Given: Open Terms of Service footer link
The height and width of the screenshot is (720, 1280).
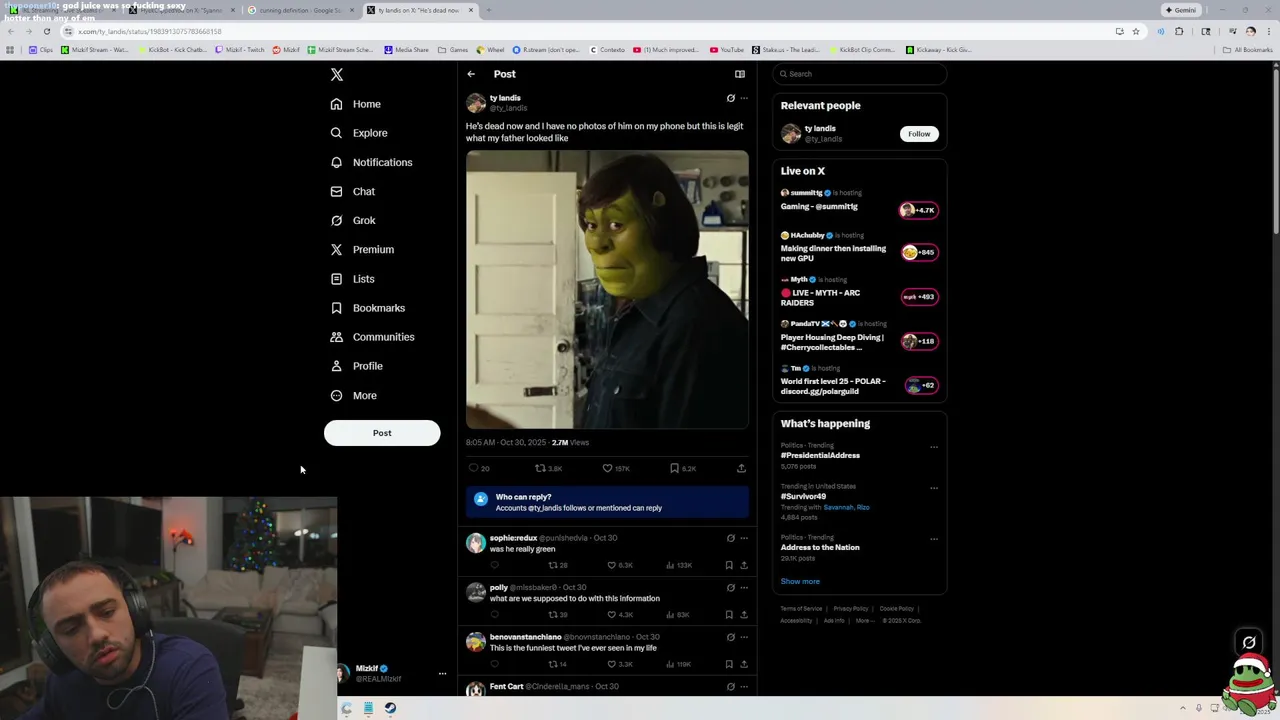Looking at the screenshot, I should (801, 609).
